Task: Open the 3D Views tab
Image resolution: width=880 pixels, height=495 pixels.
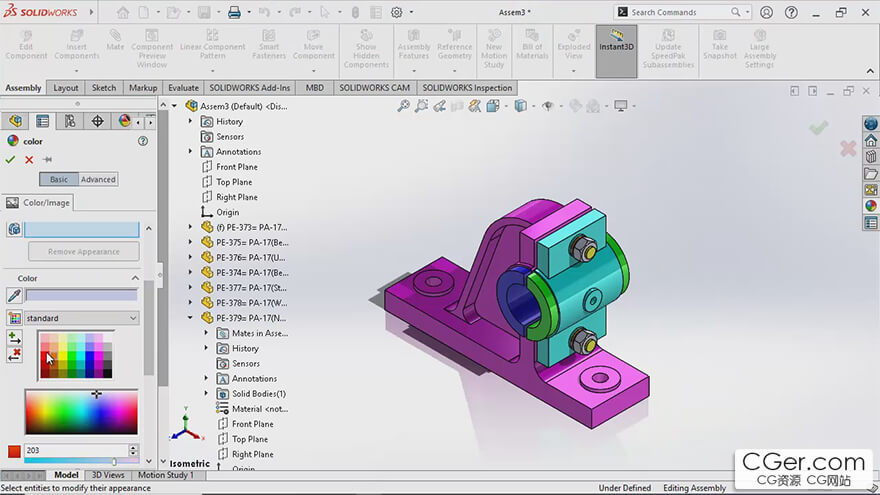Action: 108,475
